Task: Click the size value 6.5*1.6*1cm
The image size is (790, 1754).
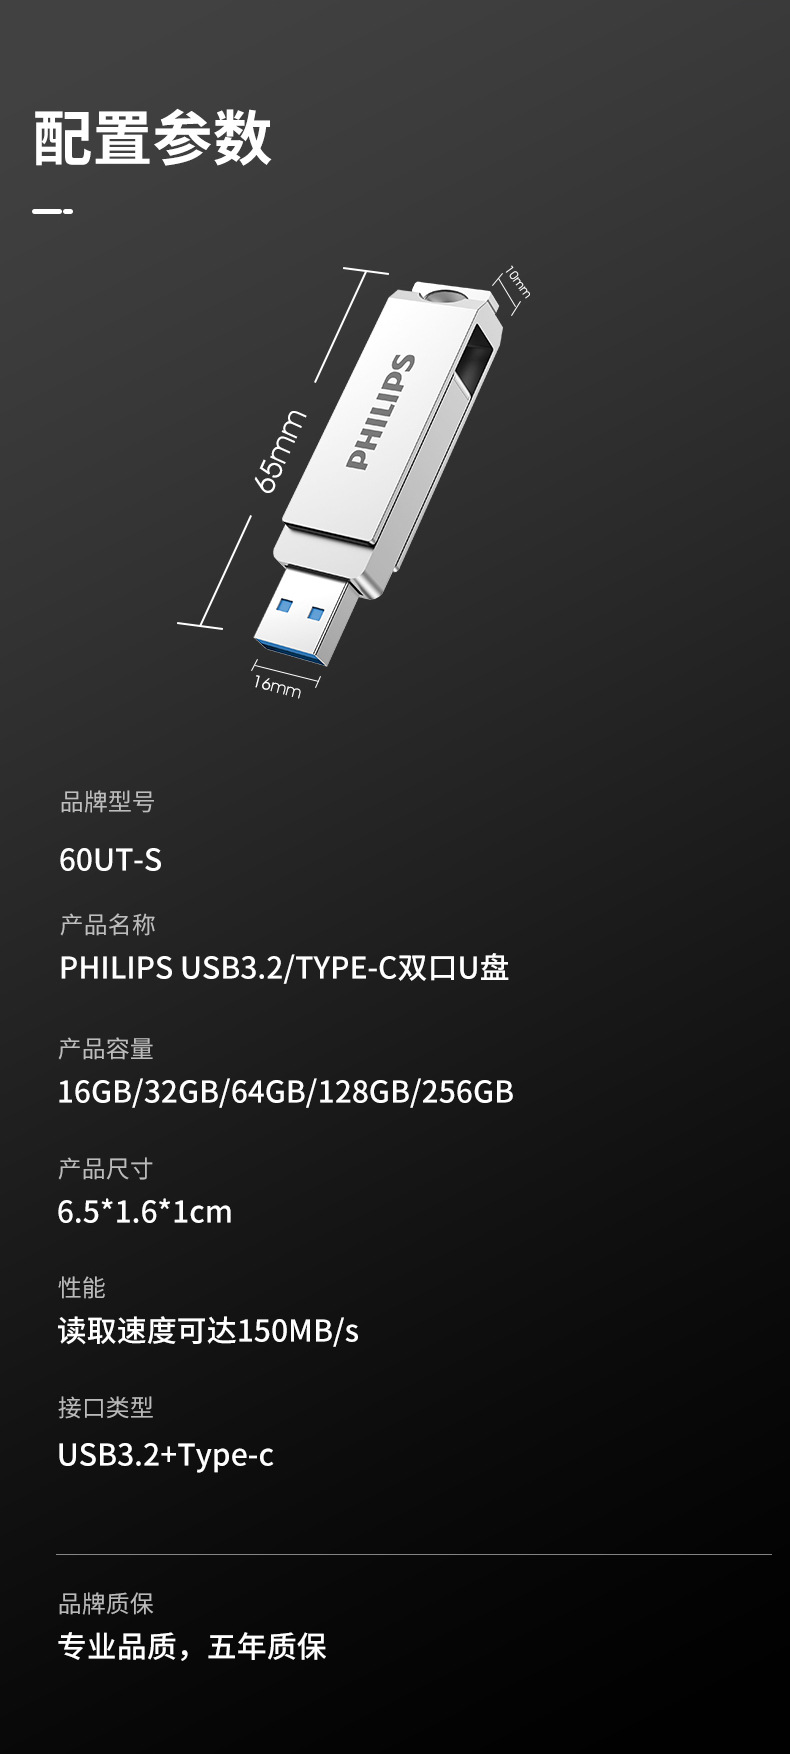Action: point(145,1212)
